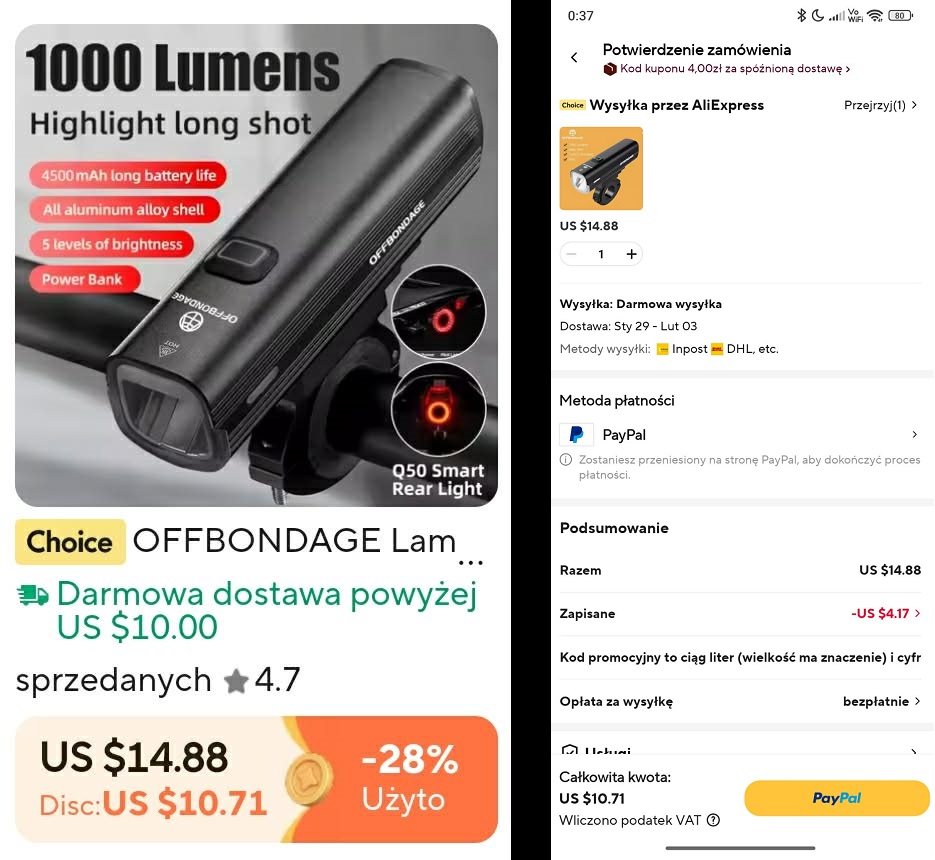Expand the Zapisane savings details
This screenshot has width=935, height=860.
tap(886, 613)
